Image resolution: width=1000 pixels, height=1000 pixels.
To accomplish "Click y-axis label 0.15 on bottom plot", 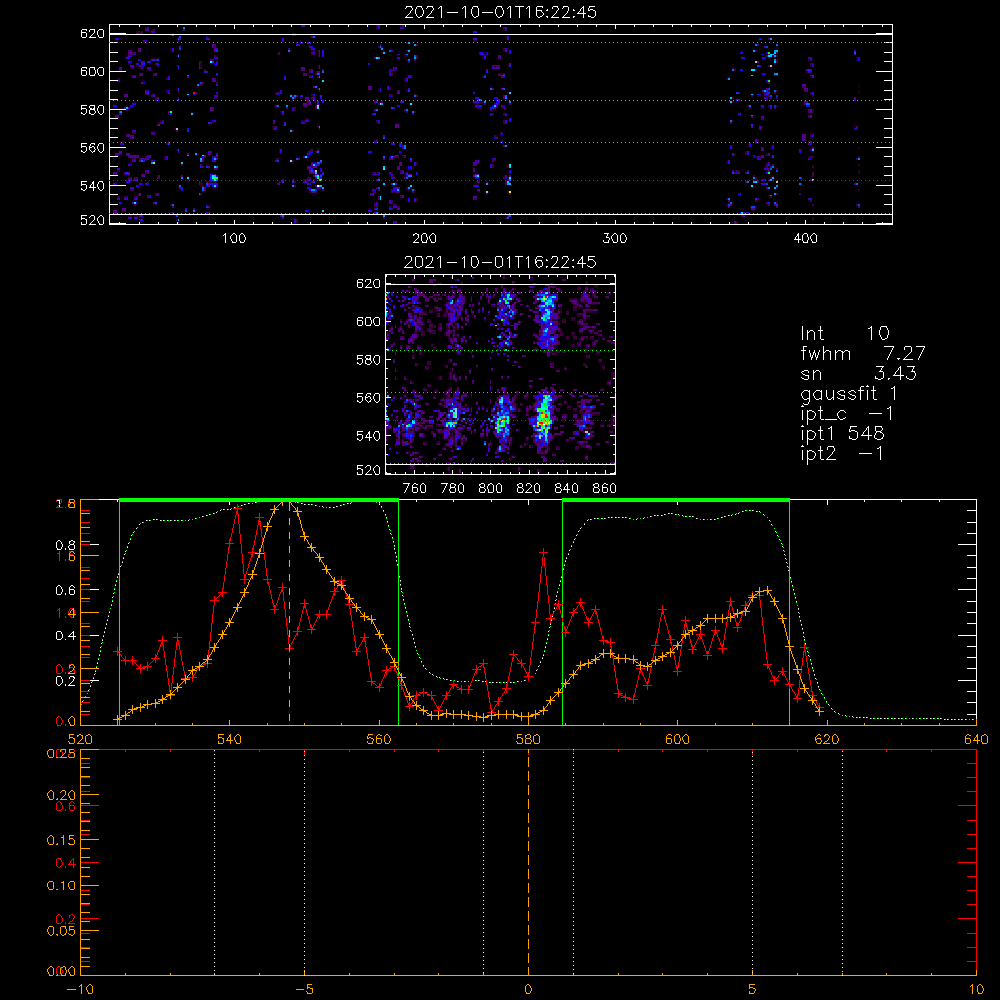I will tap(61, 841).
